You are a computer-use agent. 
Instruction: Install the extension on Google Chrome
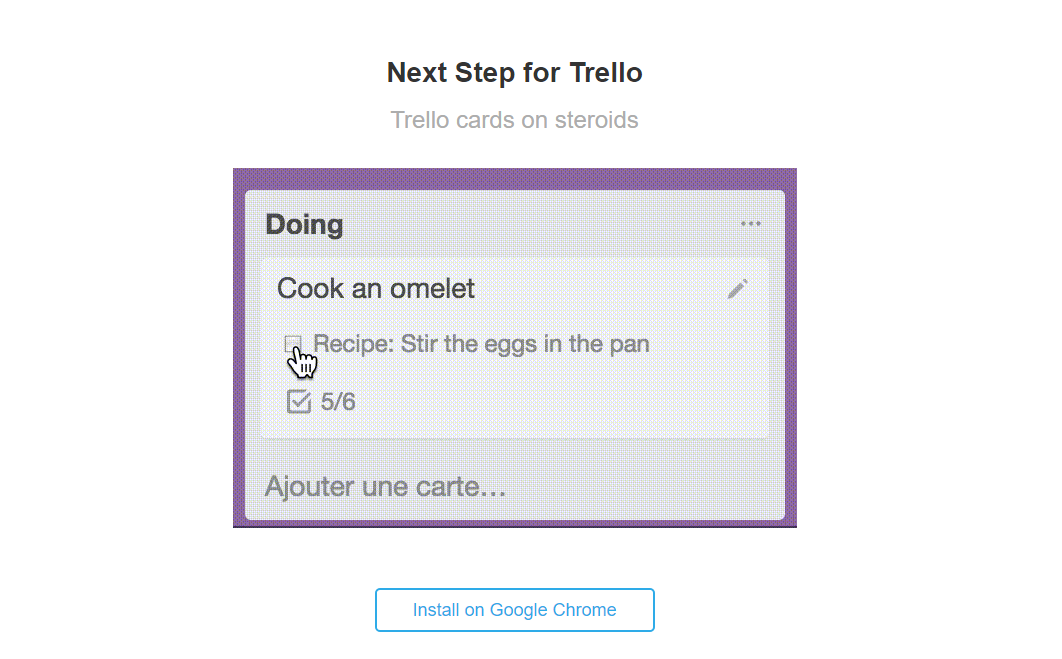[x=515, y=610]
